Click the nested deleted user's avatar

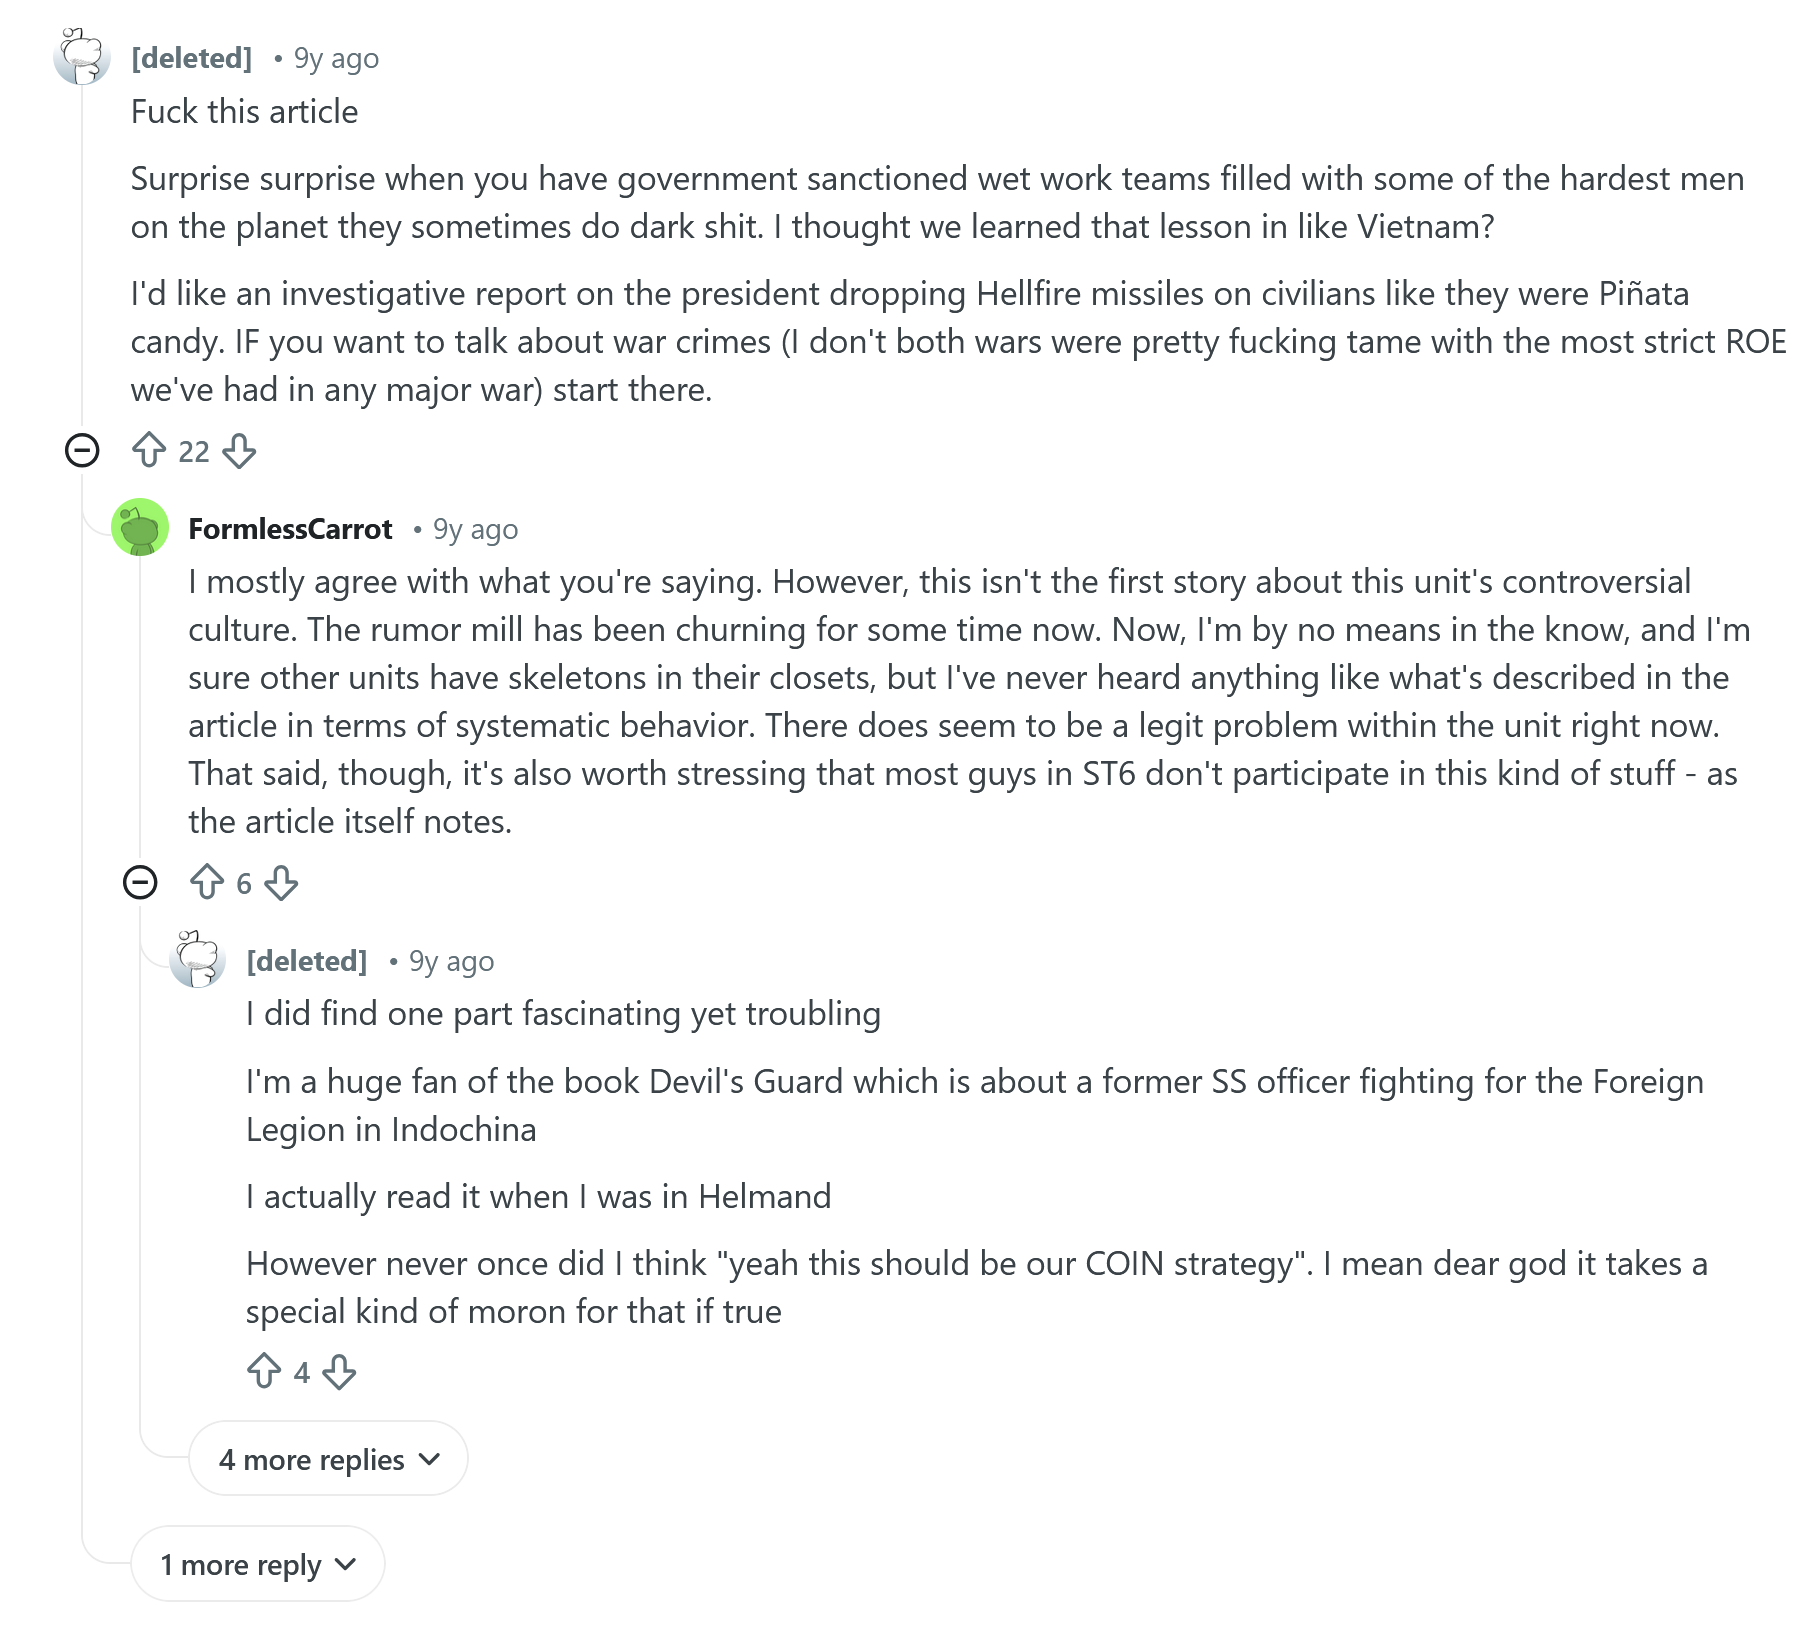(198, 960)
